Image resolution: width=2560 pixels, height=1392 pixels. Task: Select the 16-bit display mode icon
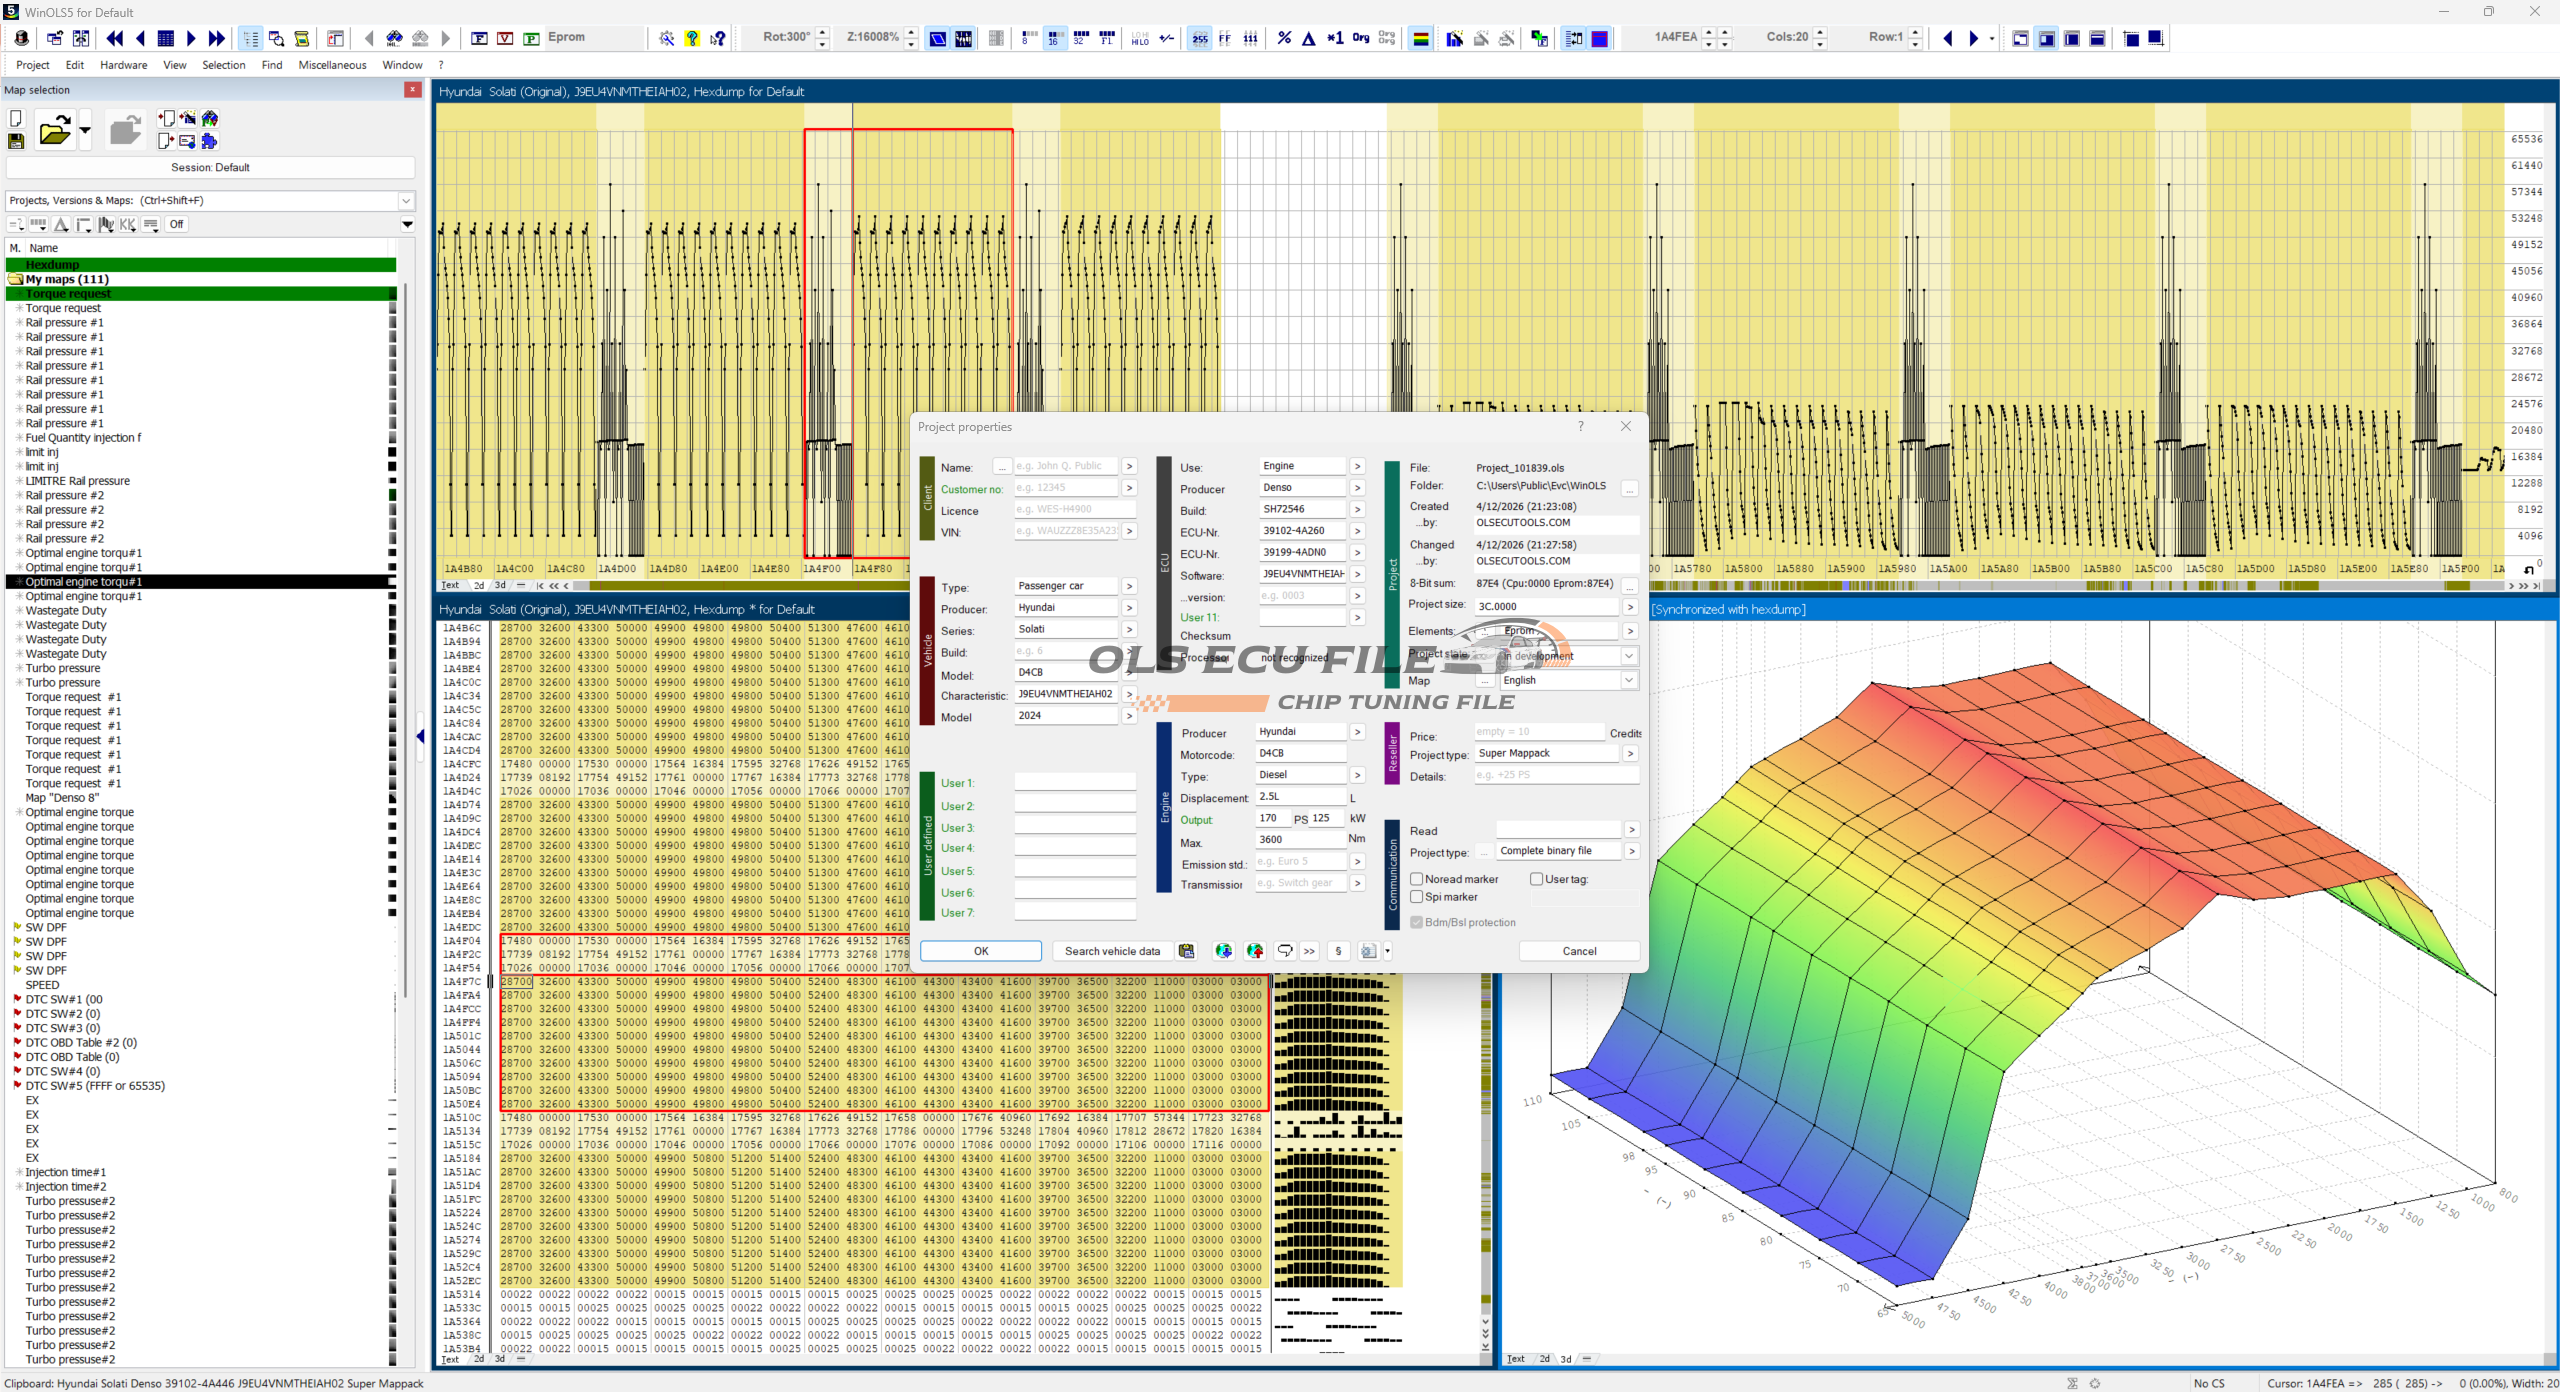coord(1054,38)
